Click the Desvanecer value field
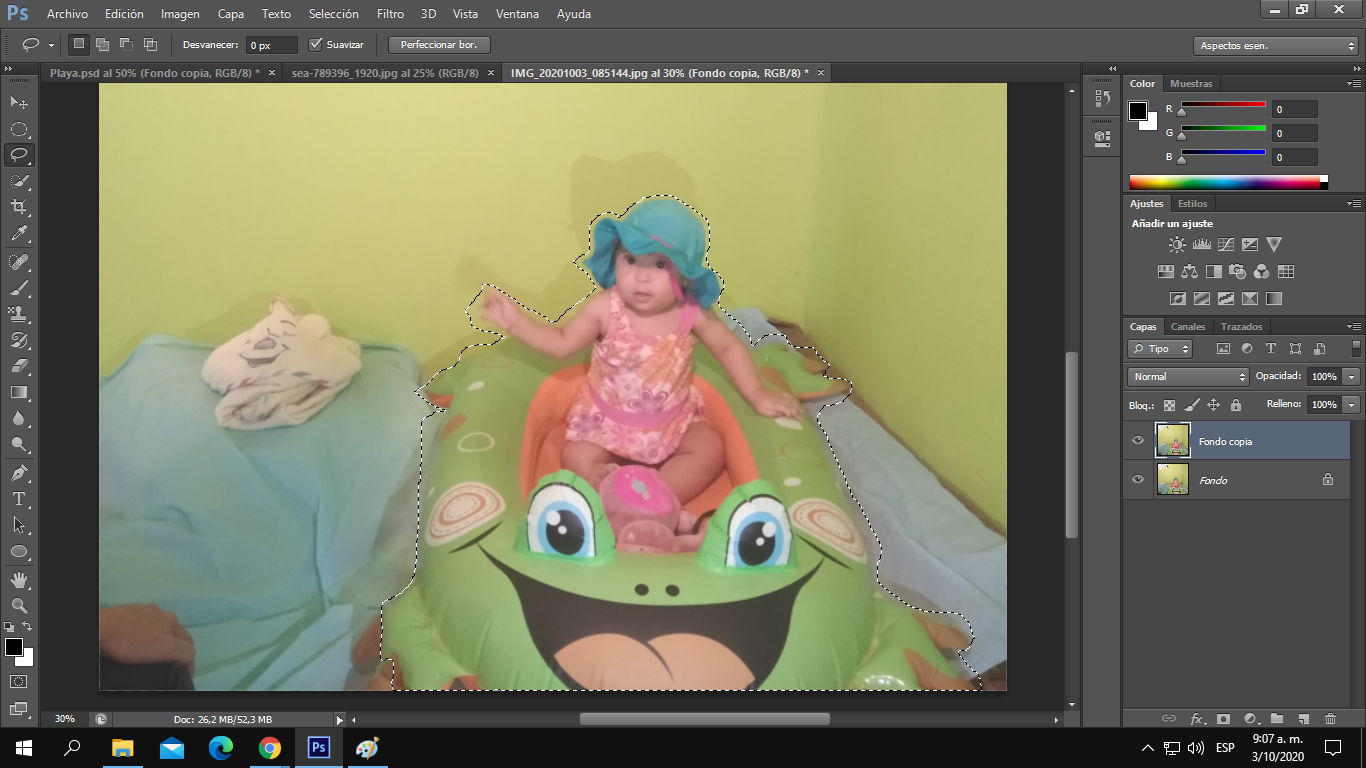This screenshot has height=768, width=1366. click(272, 45)
